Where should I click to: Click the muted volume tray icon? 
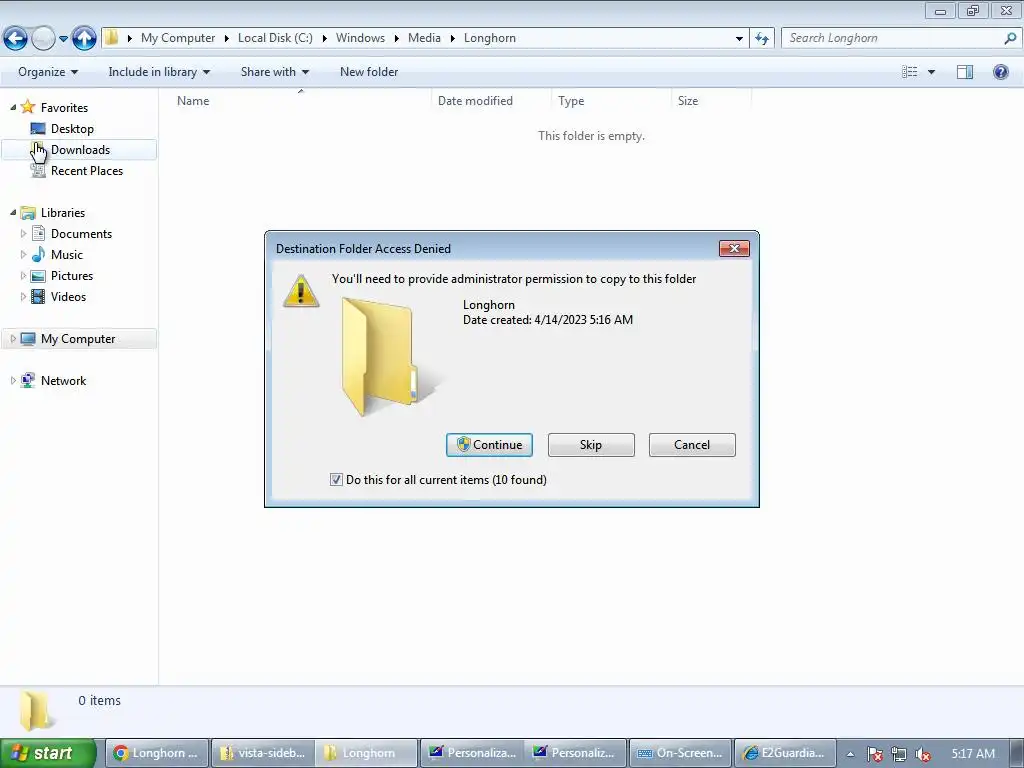923,754
